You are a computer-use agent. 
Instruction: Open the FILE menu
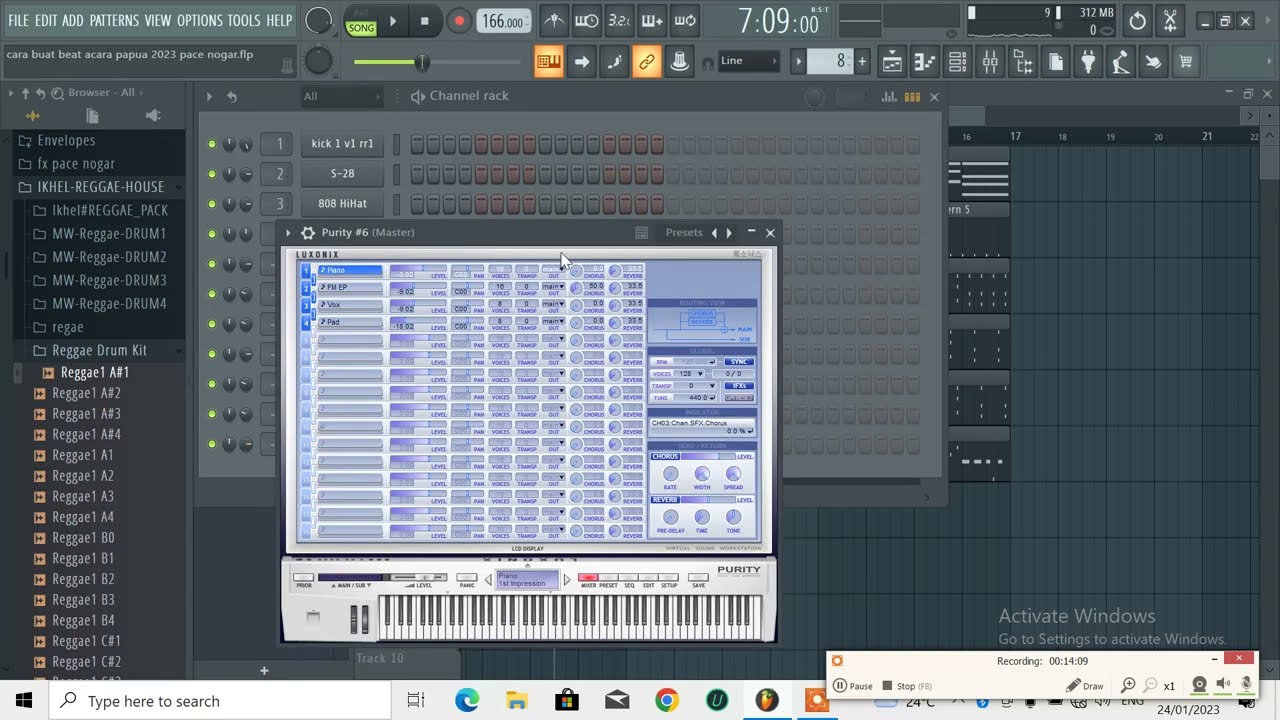pos(18,20)
